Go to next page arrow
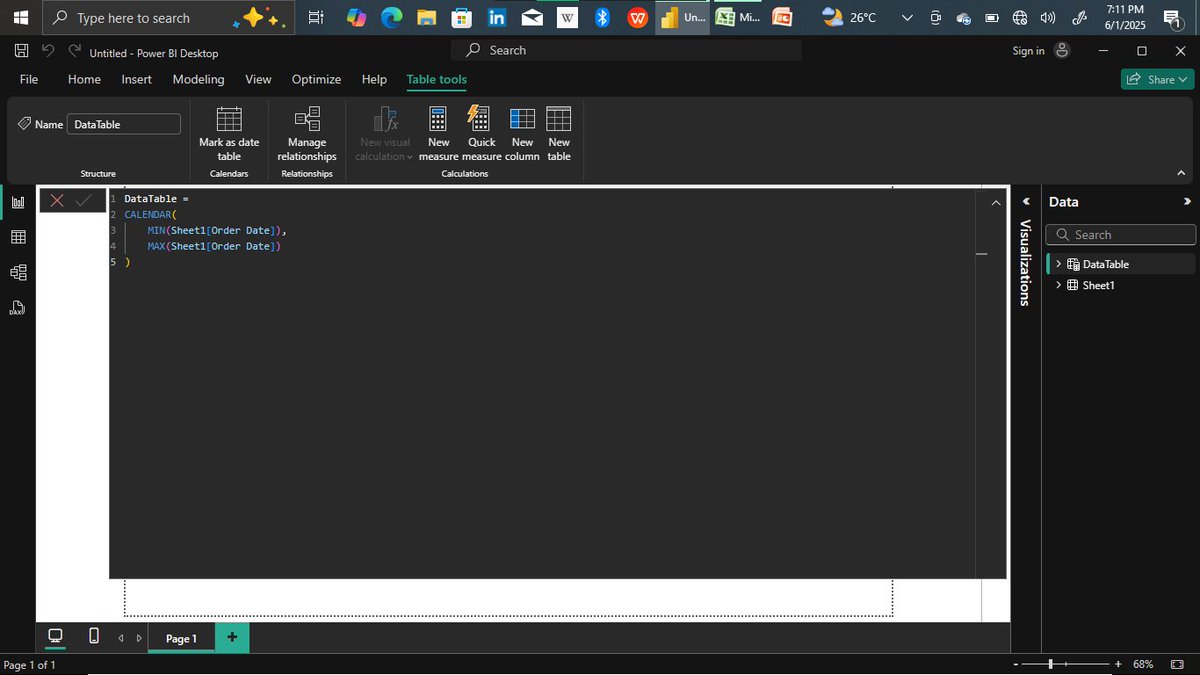Viewport: 1200px width, 675px height. [x=139, y=638]
